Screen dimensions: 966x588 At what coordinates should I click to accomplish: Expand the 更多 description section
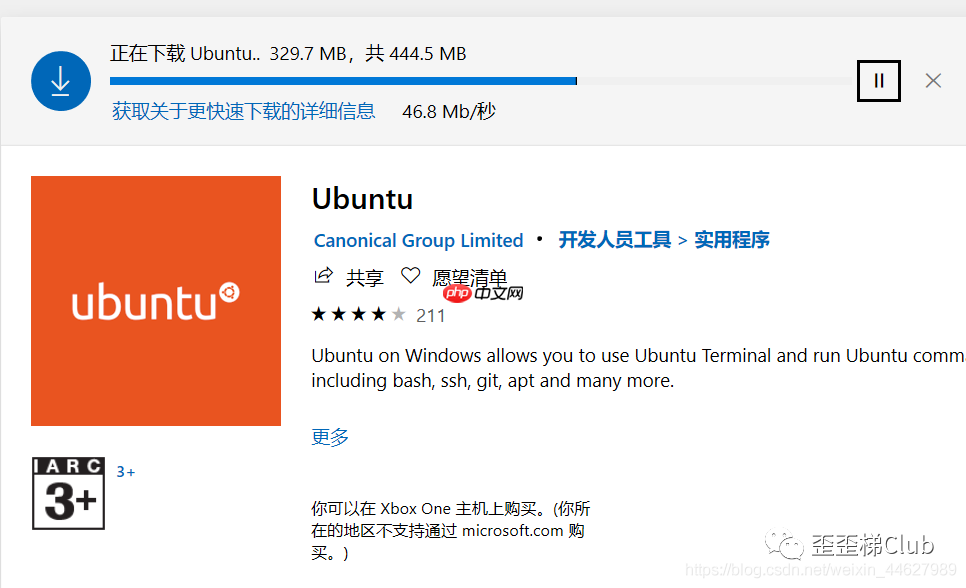point(329,437)
